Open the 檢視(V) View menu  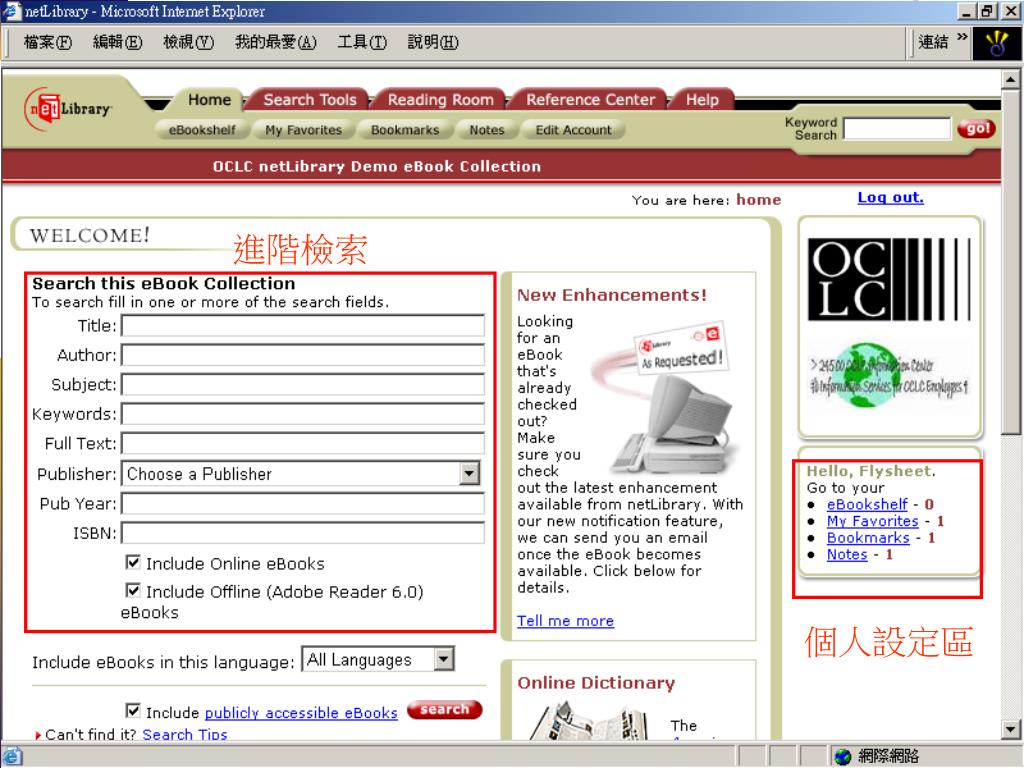(x=188, y=42)
